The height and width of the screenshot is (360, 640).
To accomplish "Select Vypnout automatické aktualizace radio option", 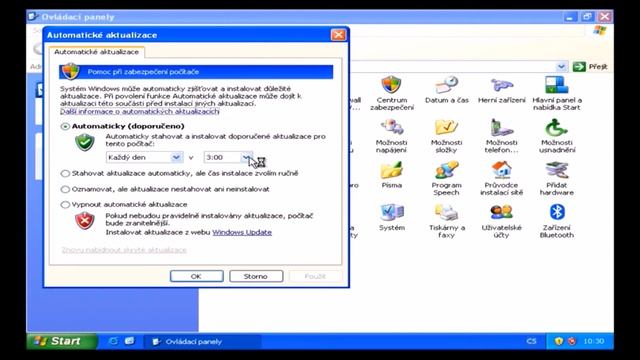I will tap(65, 204).
